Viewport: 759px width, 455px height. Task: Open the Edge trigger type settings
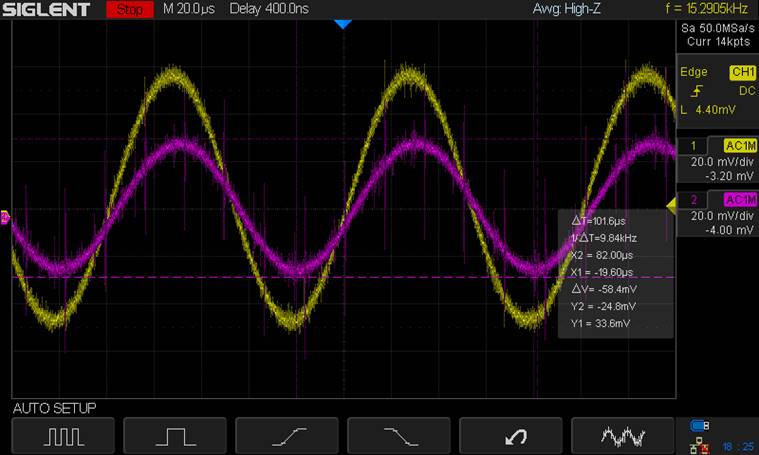tap(694, 72)
